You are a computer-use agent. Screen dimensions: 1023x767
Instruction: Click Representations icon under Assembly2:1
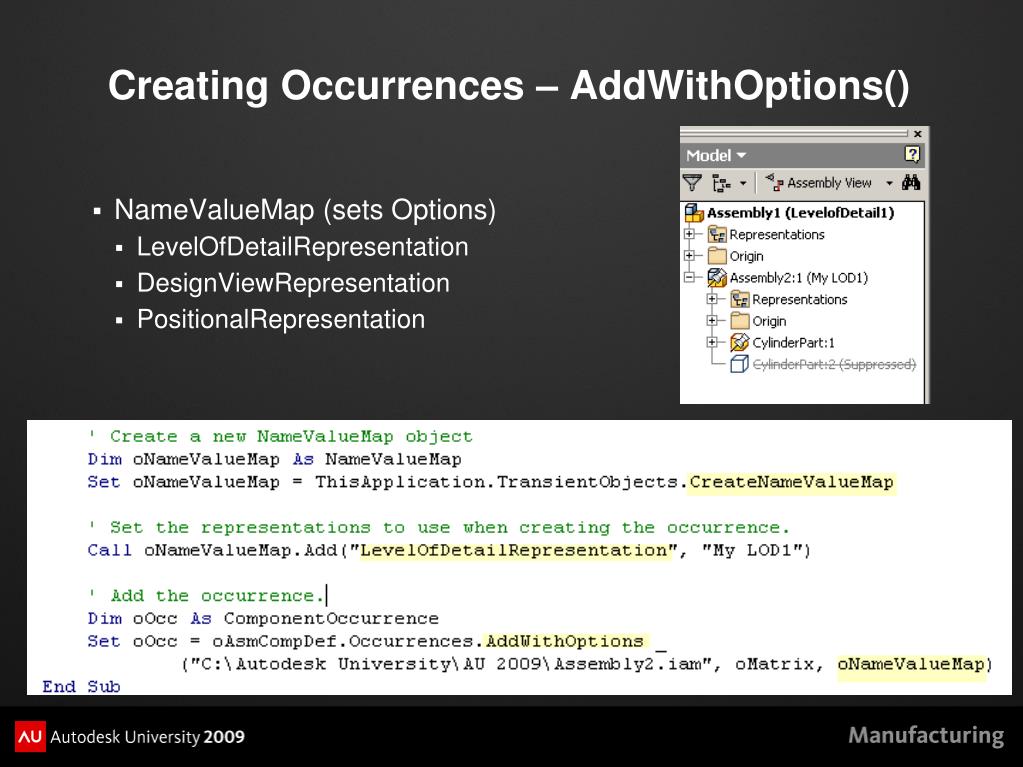point(740,299)
